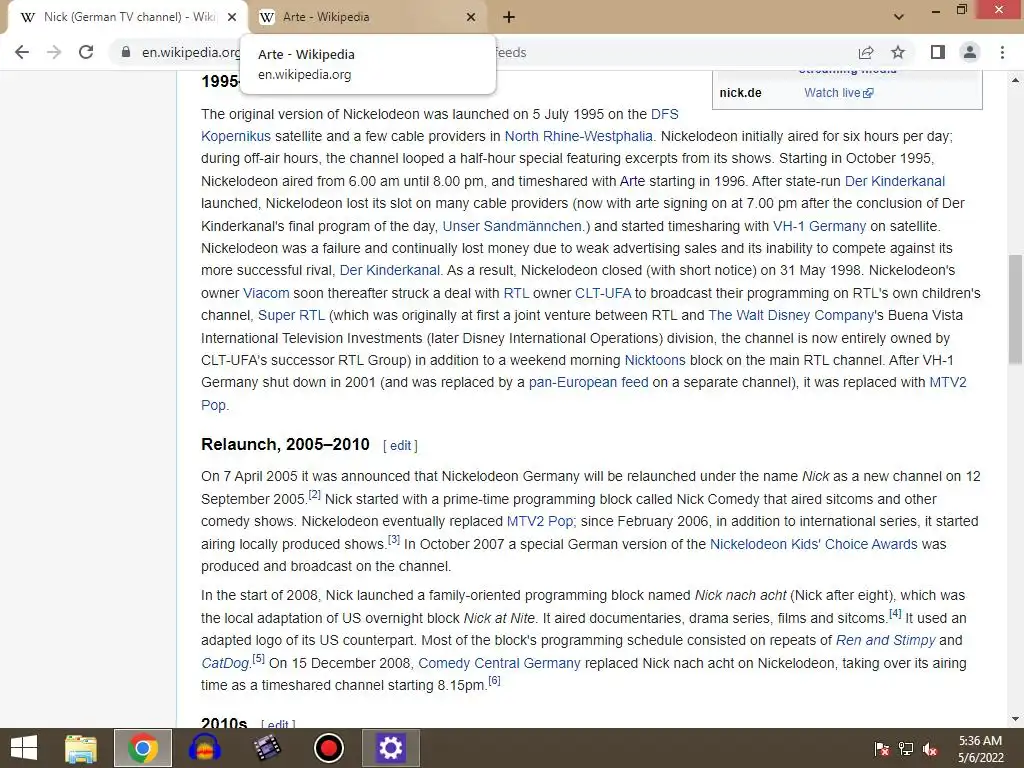Open Chrome three-dot menu
Viewport: 1024px width, 768px height.
tap(1002, 52)
